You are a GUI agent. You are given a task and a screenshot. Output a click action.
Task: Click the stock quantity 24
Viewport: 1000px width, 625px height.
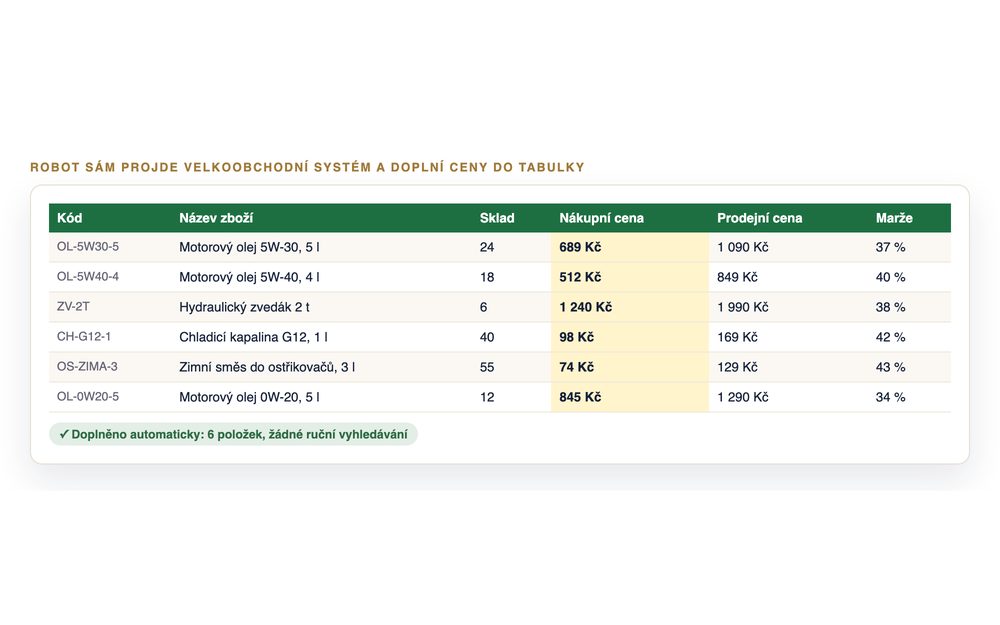point(487,247)
